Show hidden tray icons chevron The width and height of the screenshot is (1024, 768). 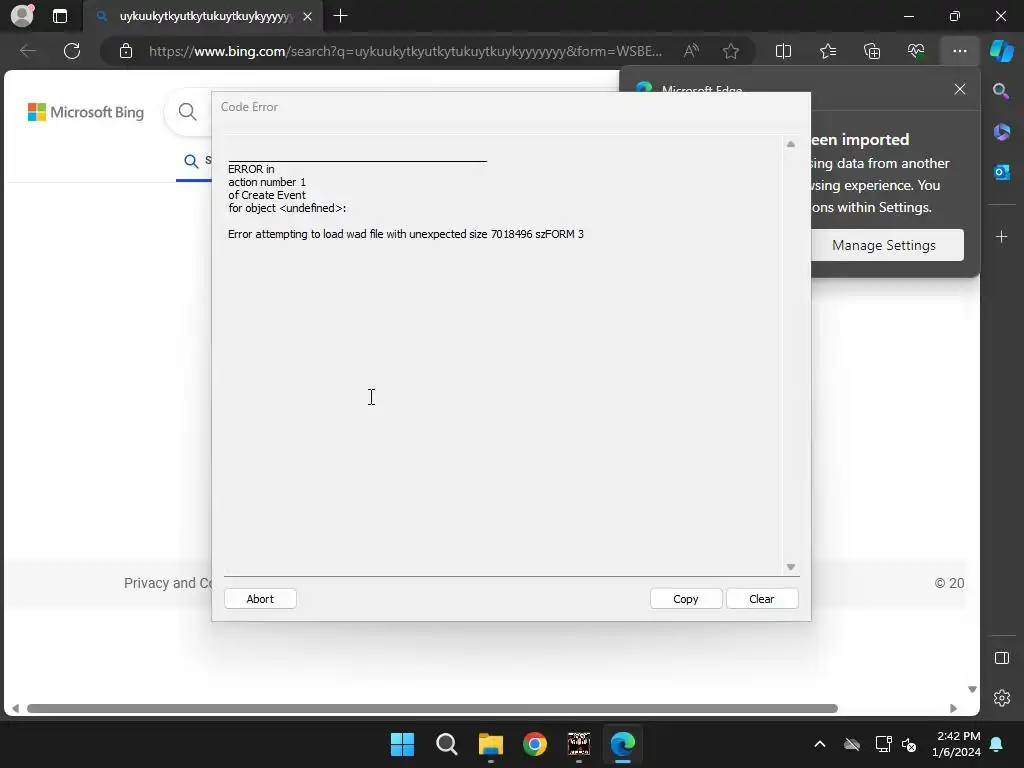coord(820,744)
